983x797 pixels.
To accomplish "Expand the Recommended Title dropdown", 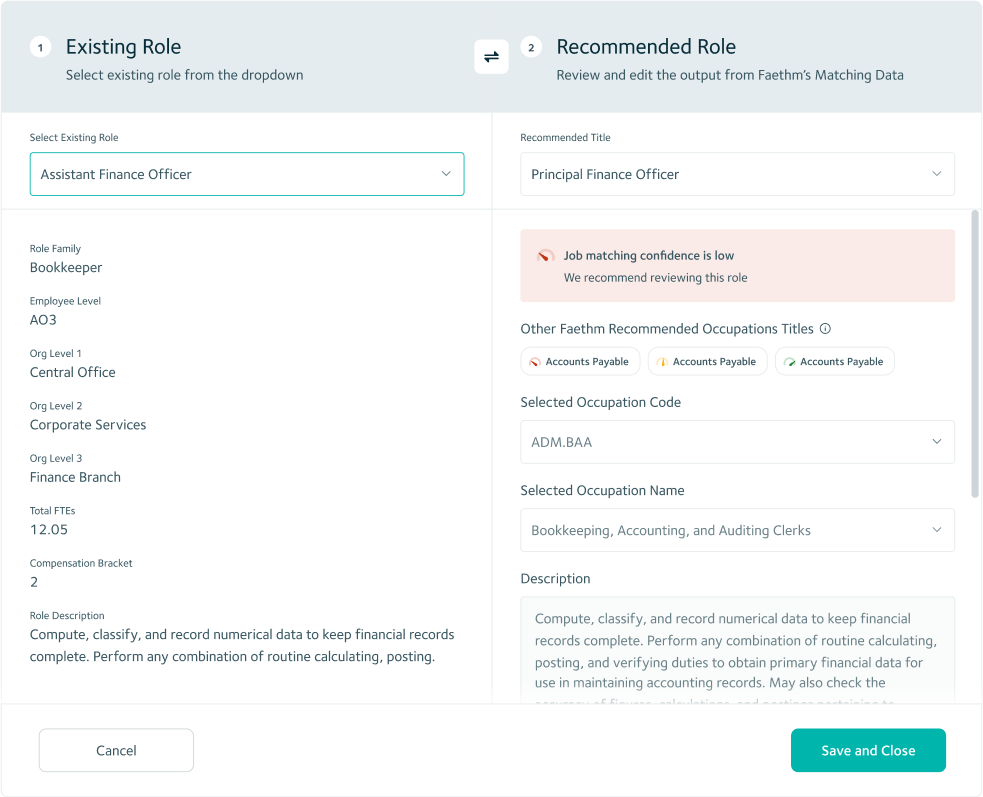I will click(737, 174).
